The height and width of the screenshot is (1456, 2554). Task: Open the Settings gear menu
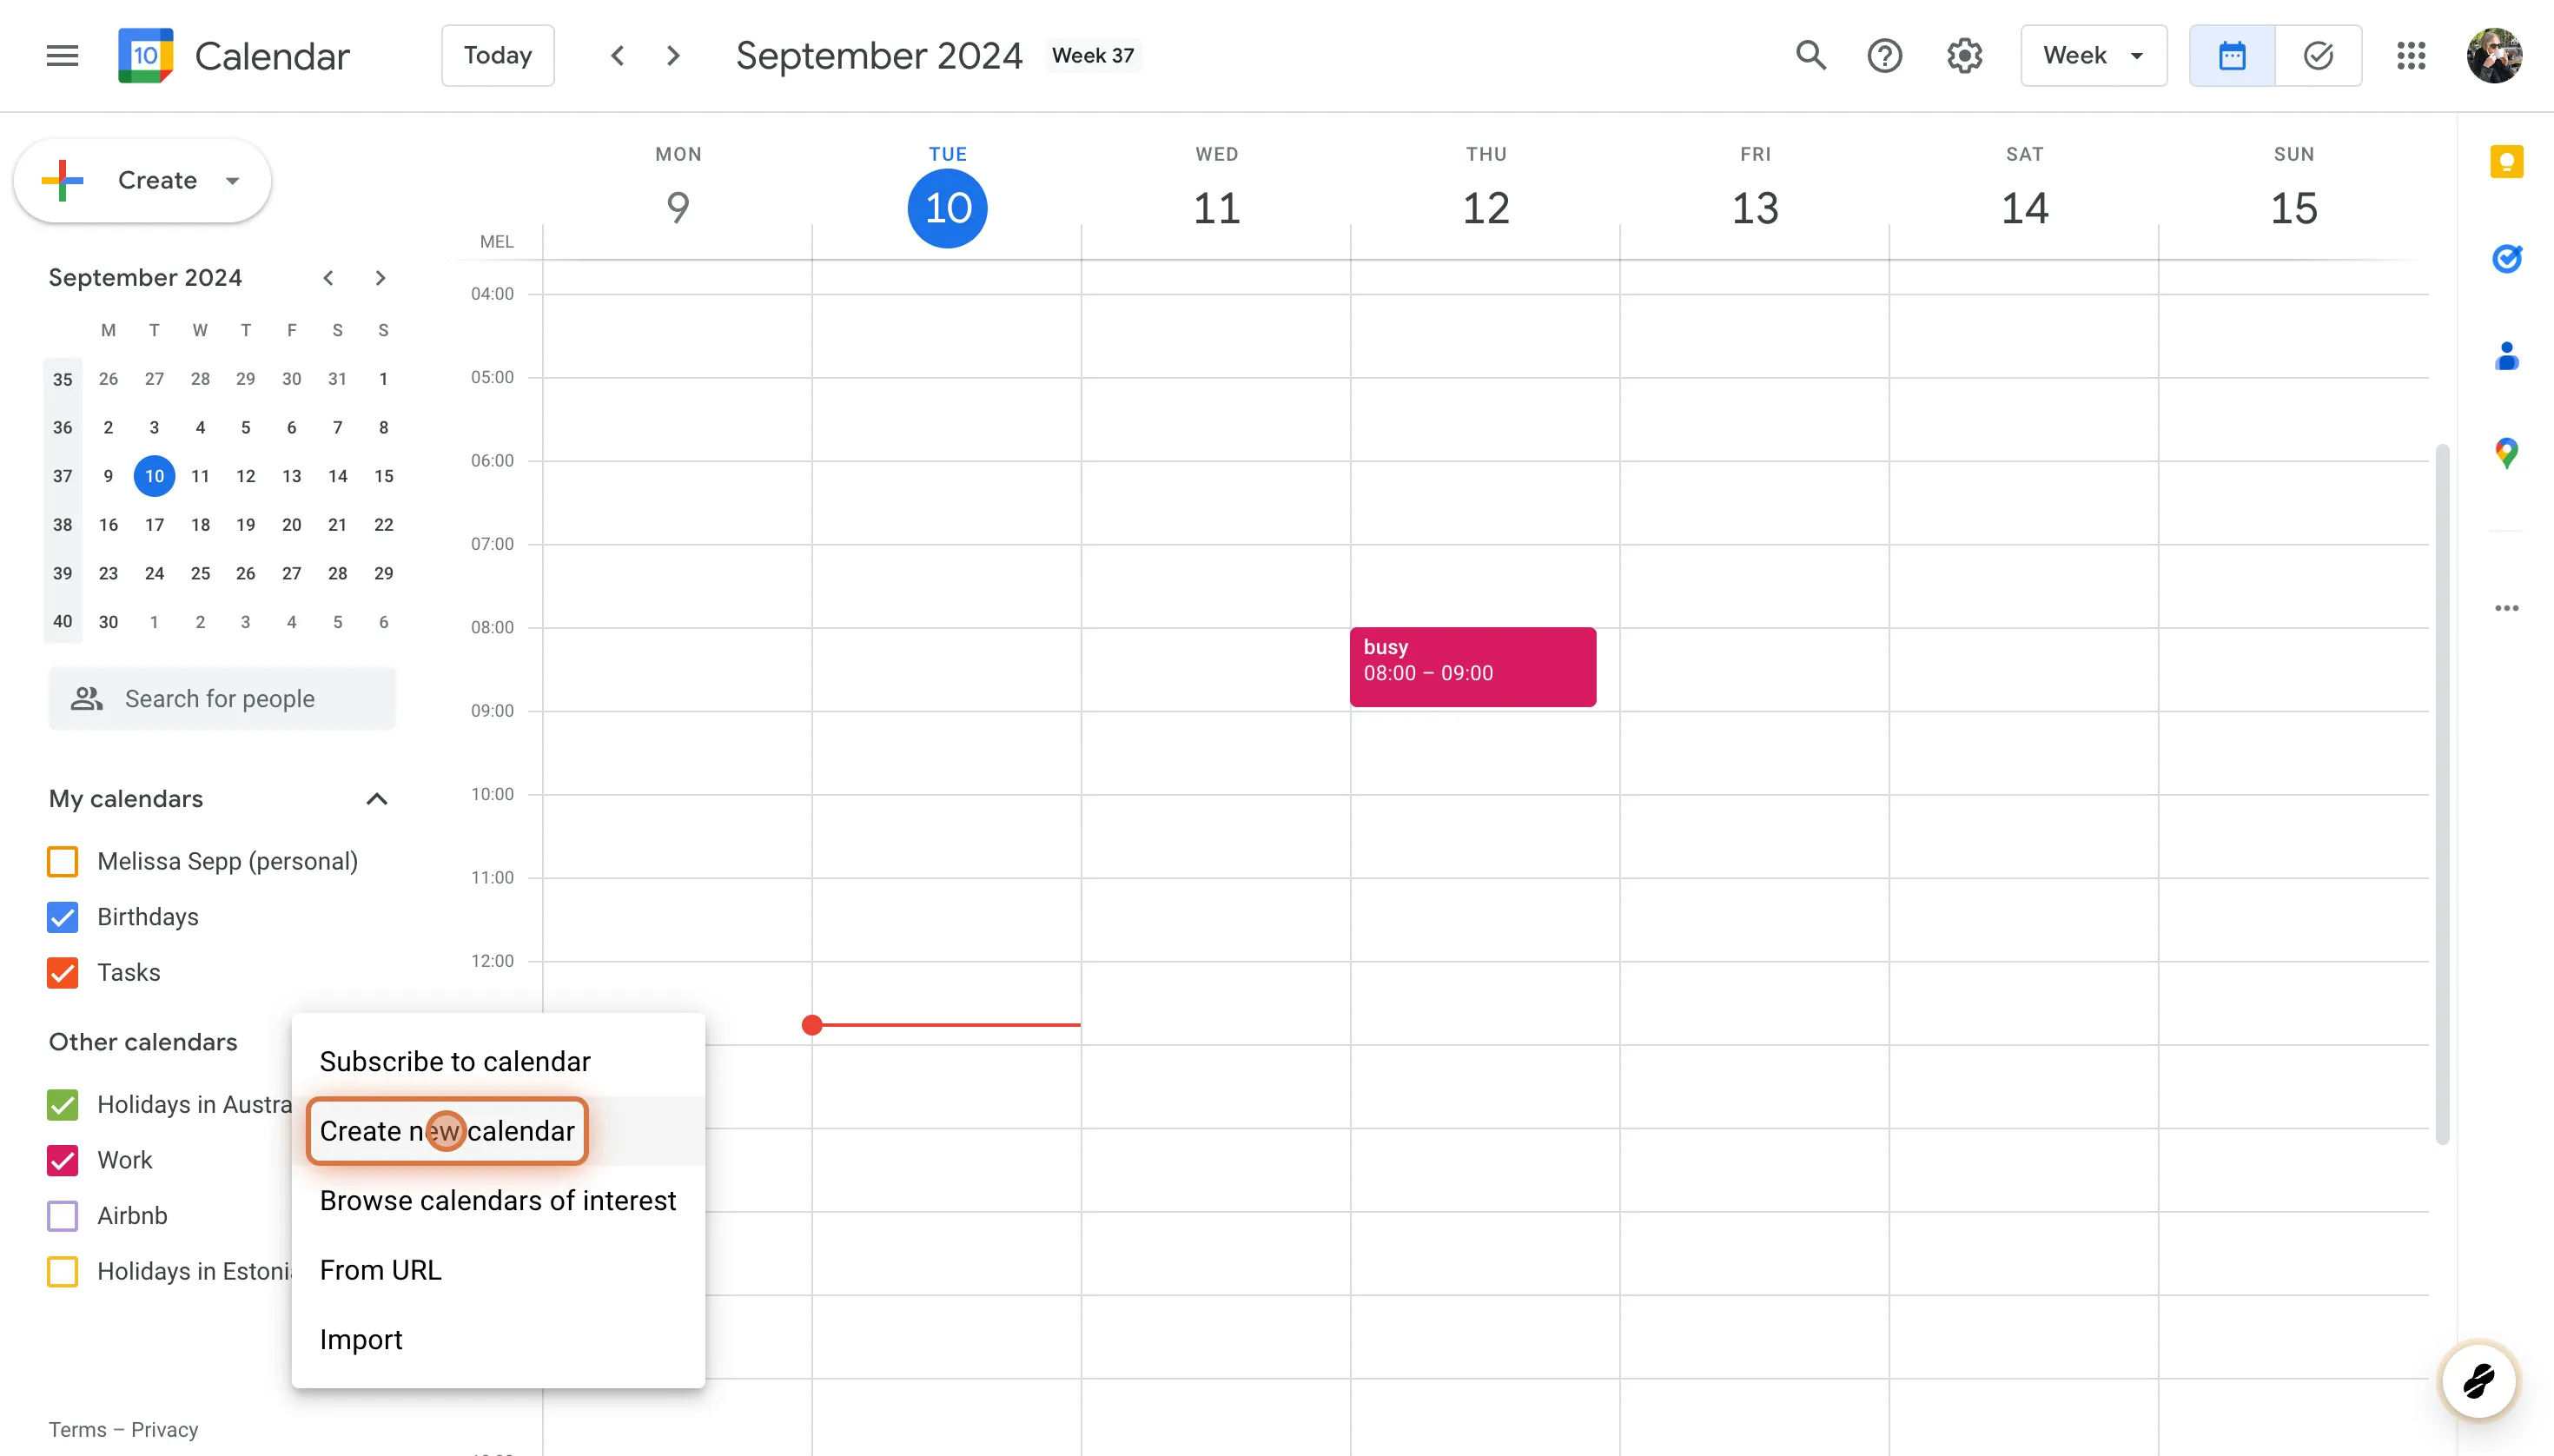(1964, 56)
